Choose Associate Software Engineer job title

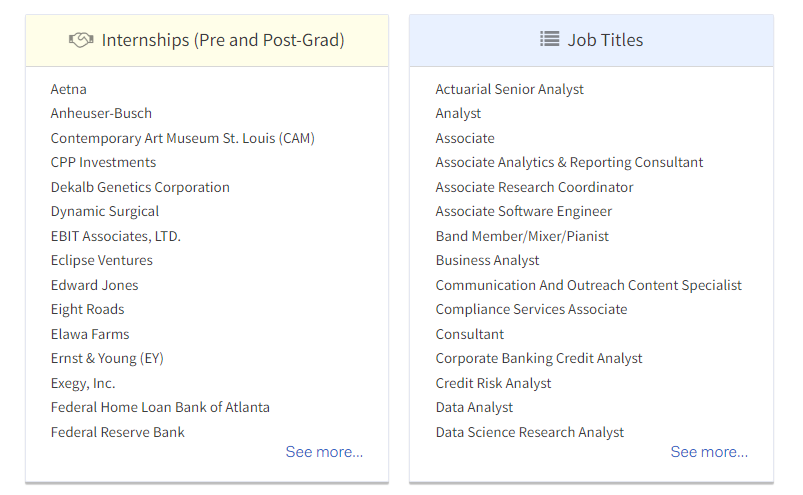coord(524,212)
